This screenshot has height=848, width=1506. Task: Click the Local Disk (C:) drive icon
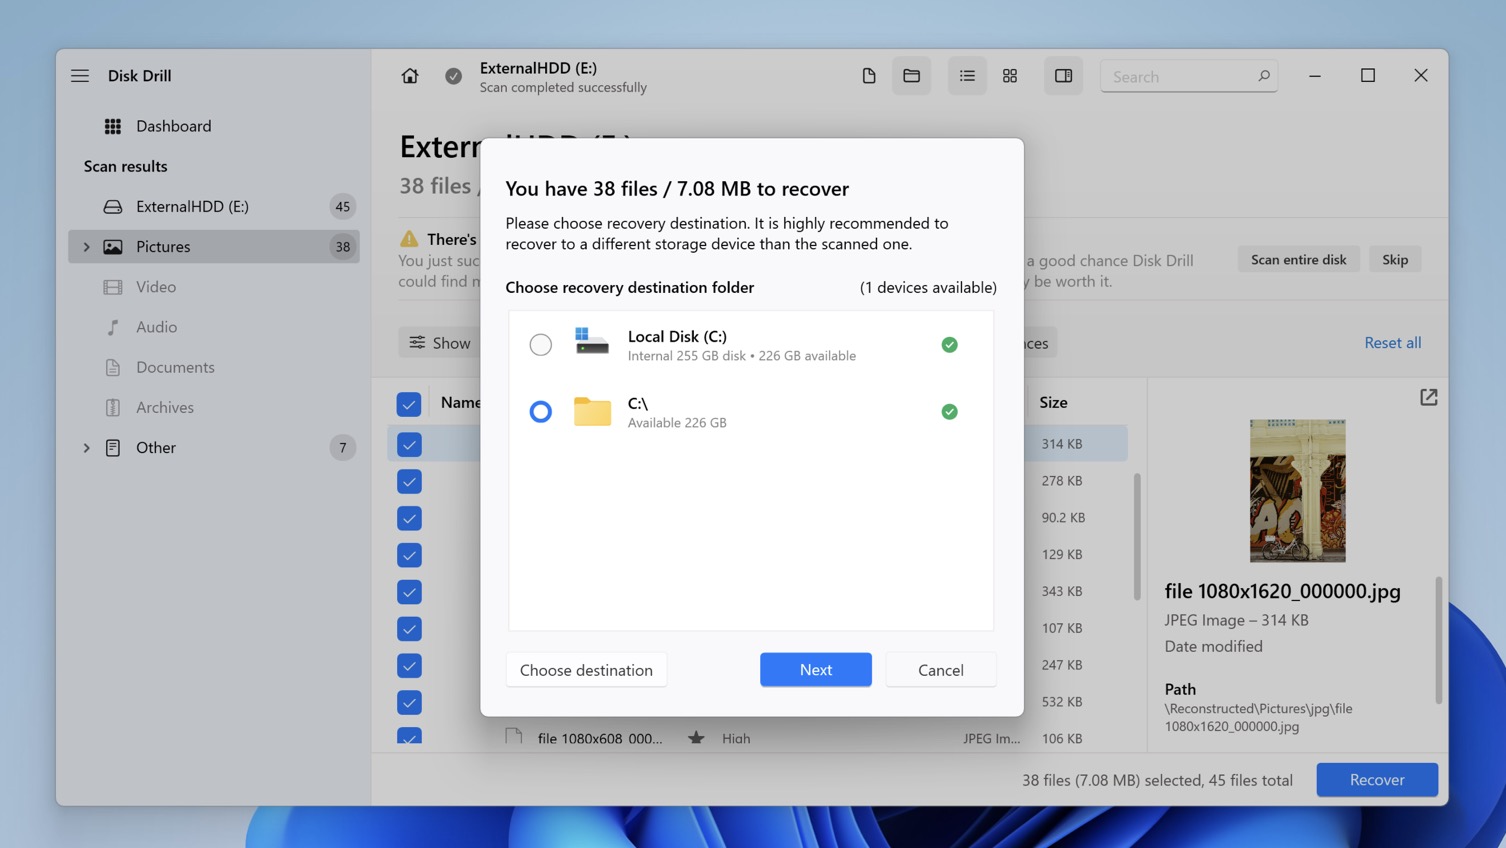pos(592,342)
